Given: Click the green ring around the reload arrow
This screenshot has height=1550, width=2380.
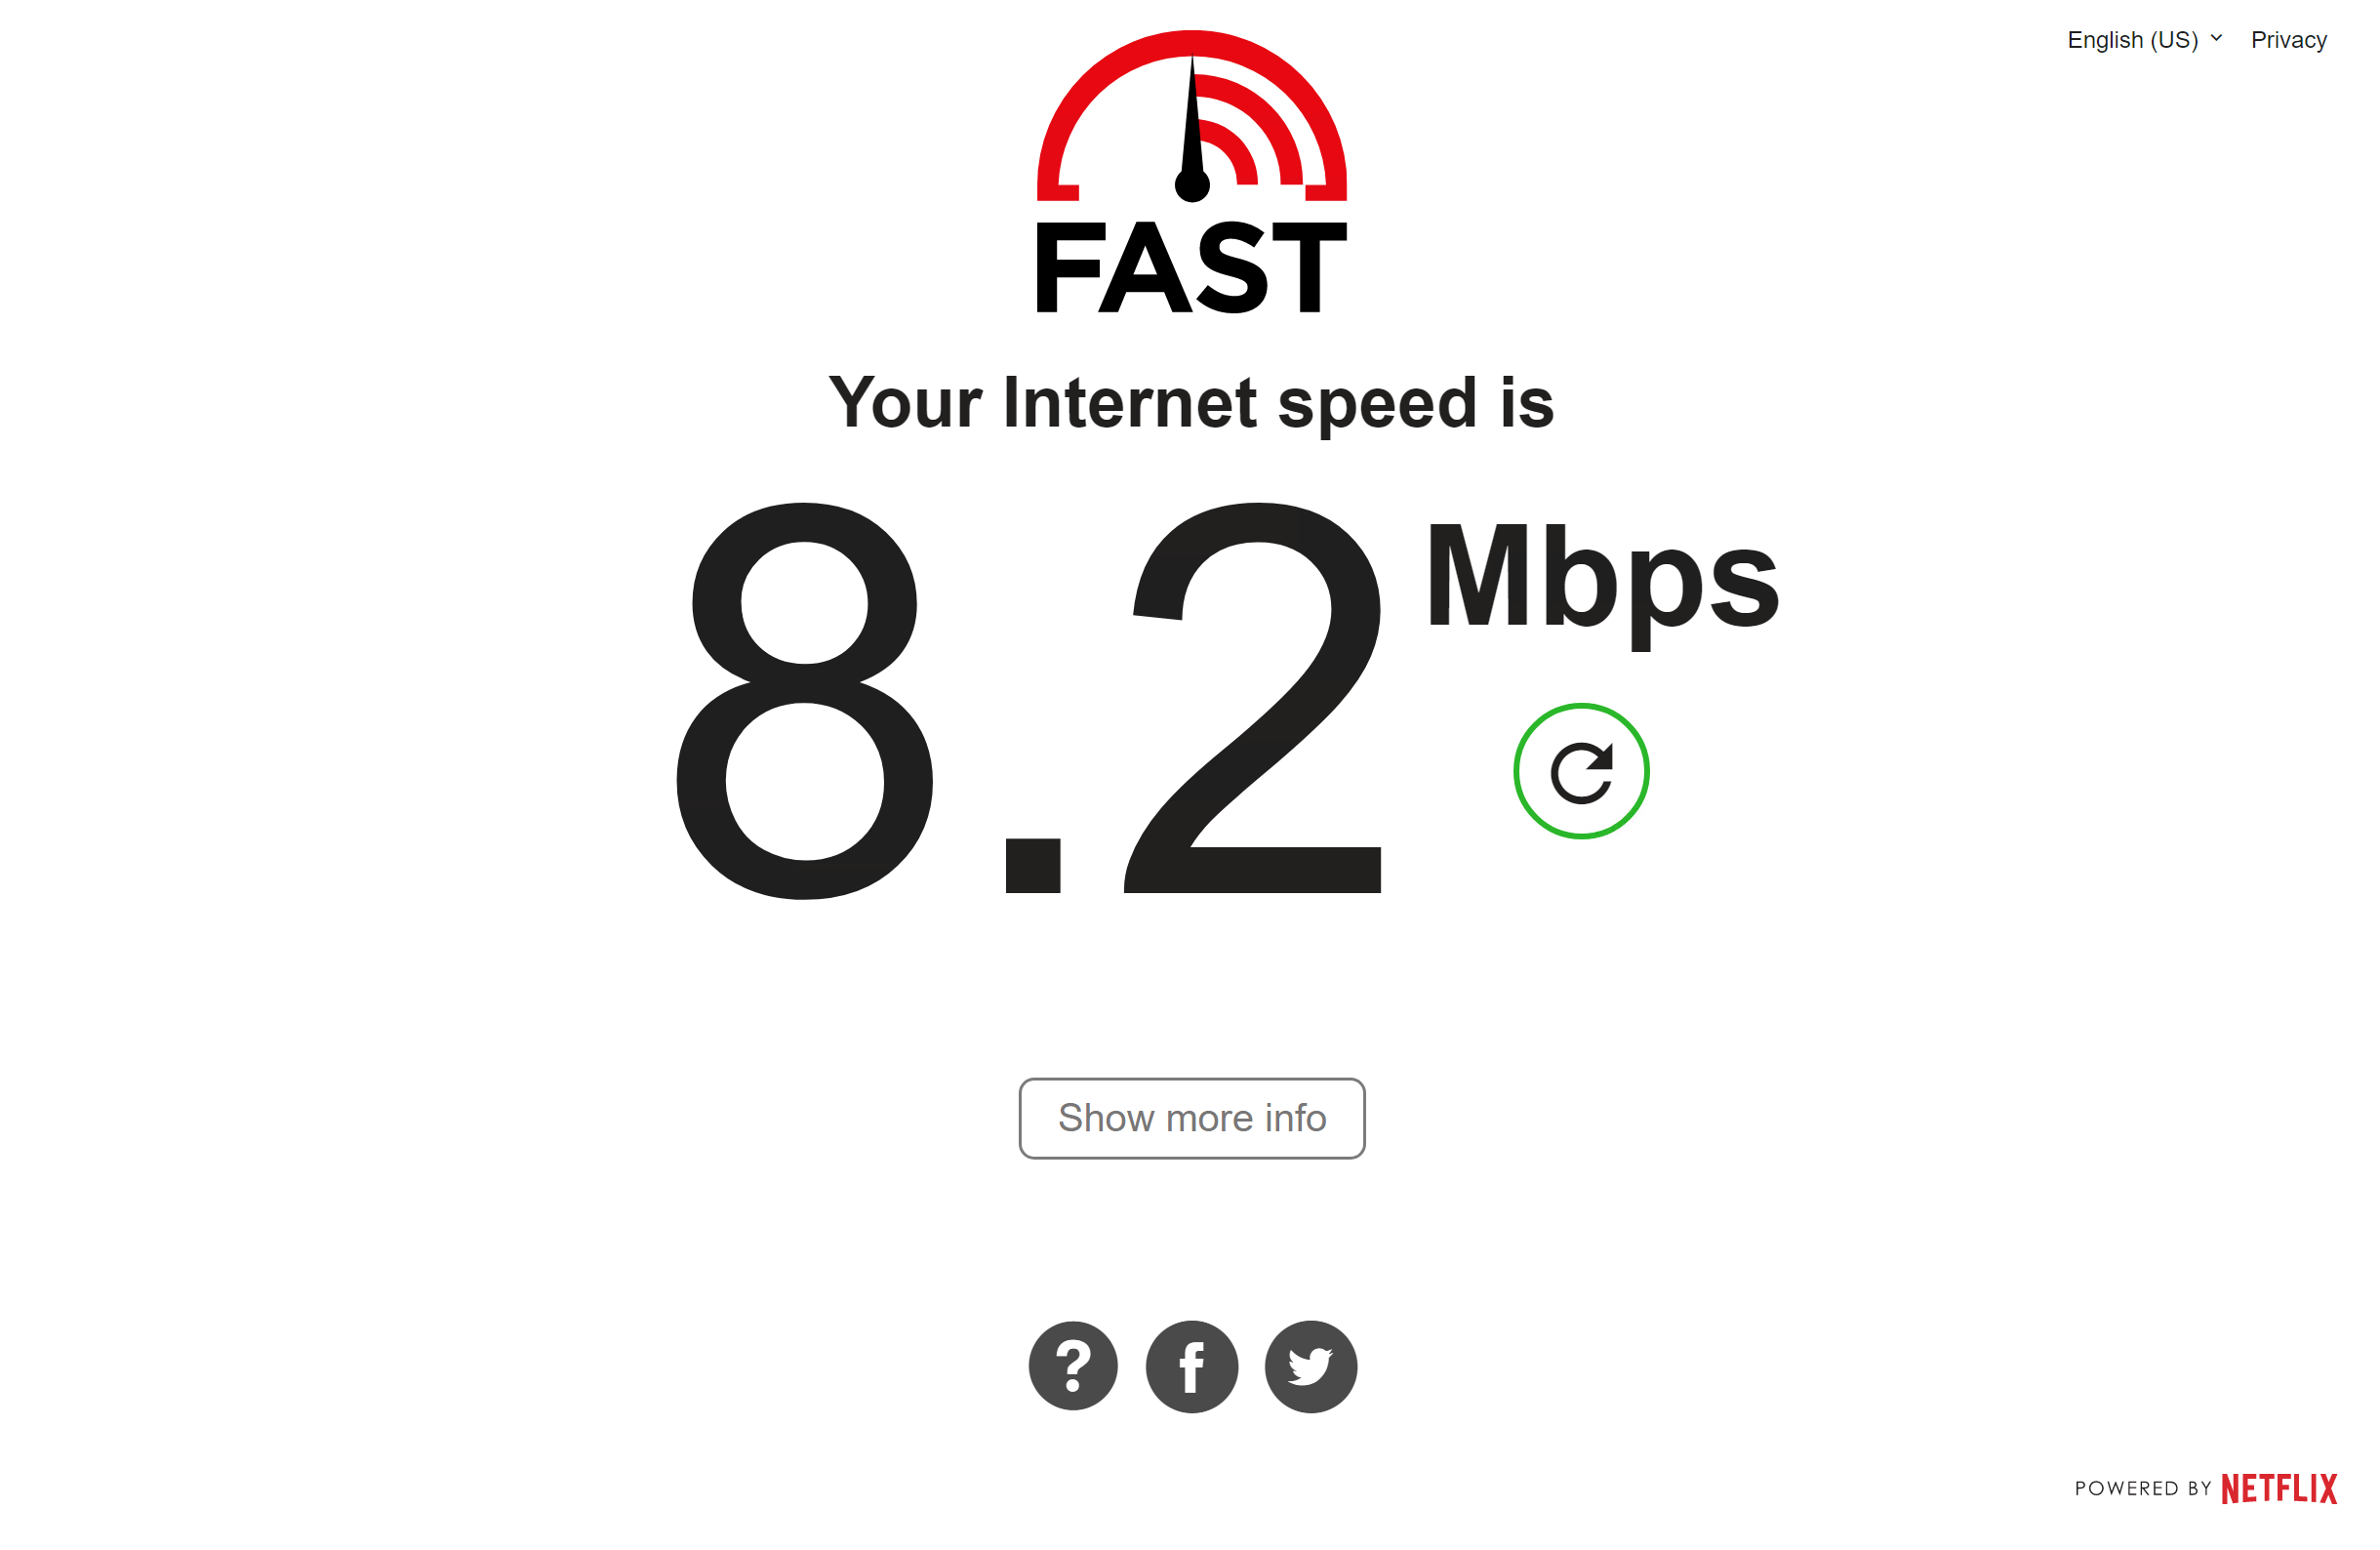Looking at the screenshot, I should click(1581, 707).
